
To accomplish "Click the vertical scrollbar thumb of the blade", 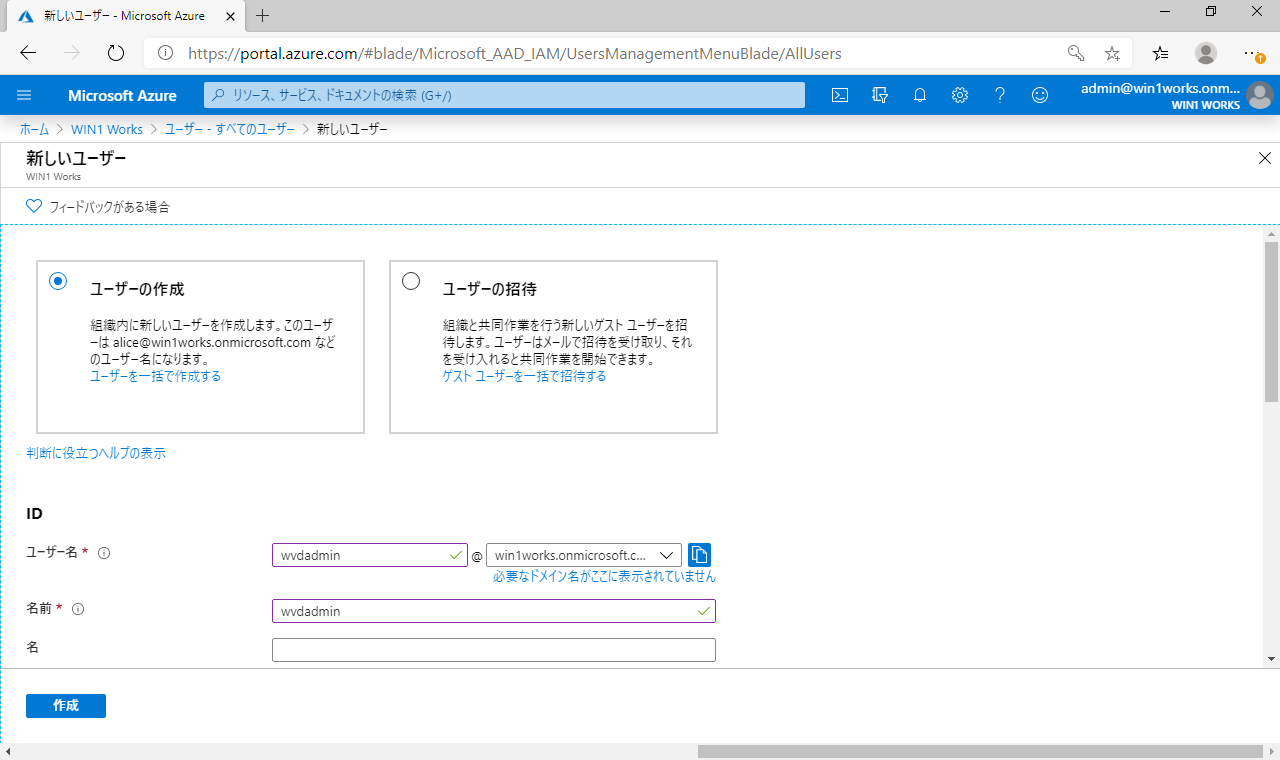I will (x=1271, y=320).
